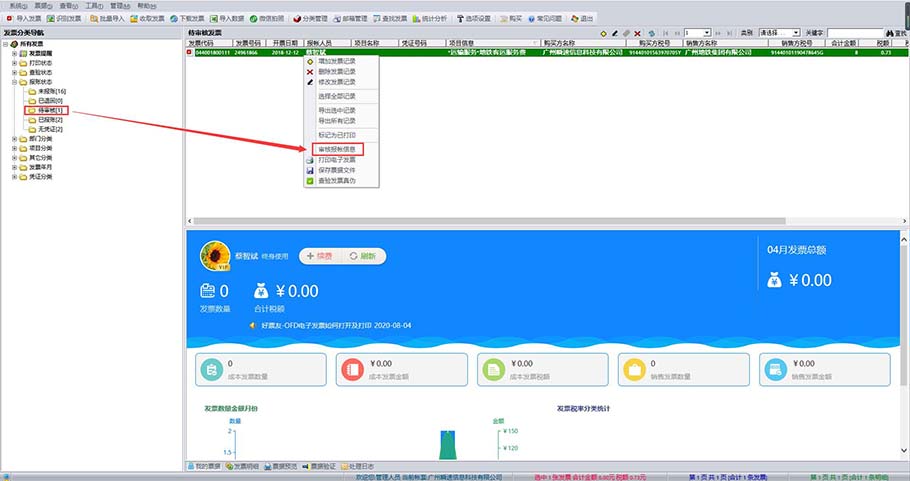910x481 pixels.
Task: Open the 查看 menu
Action: pos(68,6)
